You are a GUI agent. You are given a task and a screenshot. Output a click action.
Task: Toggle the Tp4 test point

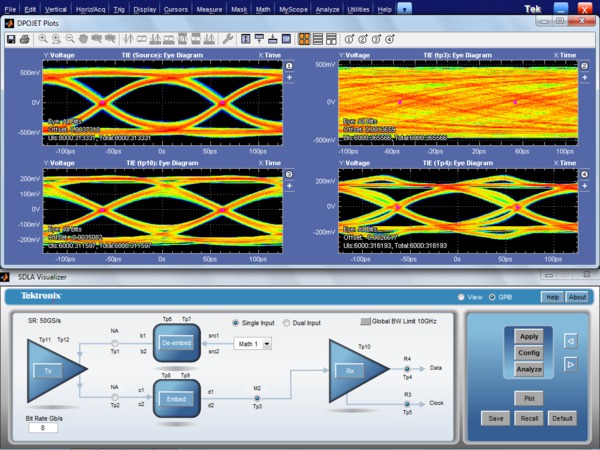407,369
